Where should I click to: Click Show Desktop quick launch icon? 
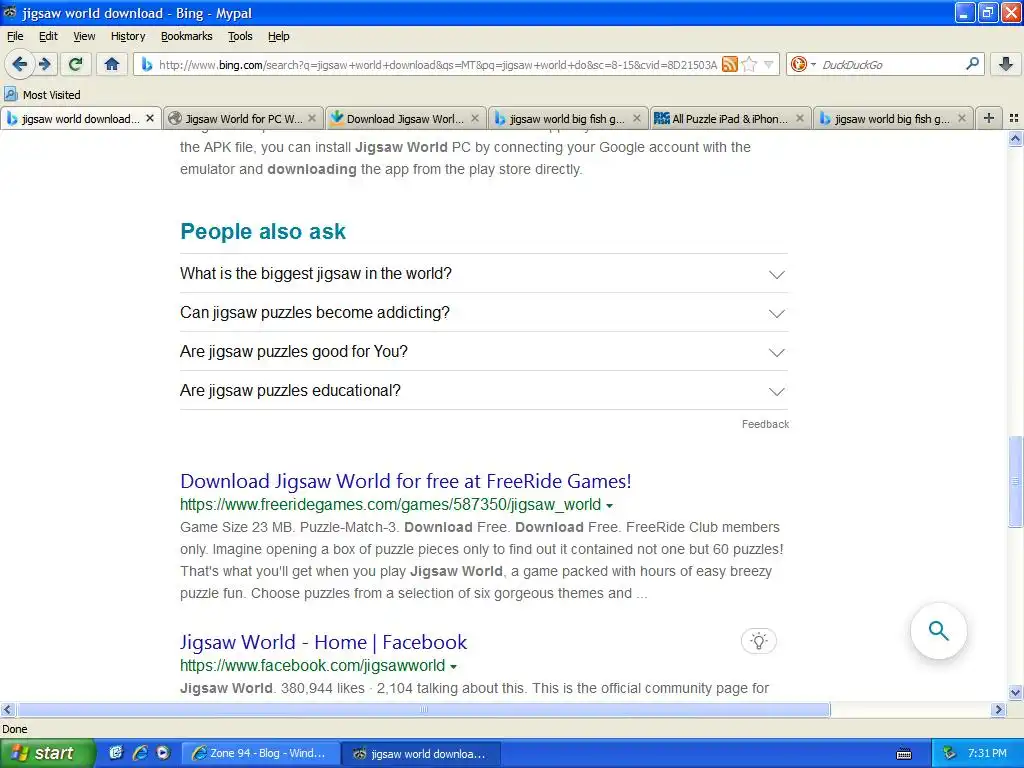116,753
